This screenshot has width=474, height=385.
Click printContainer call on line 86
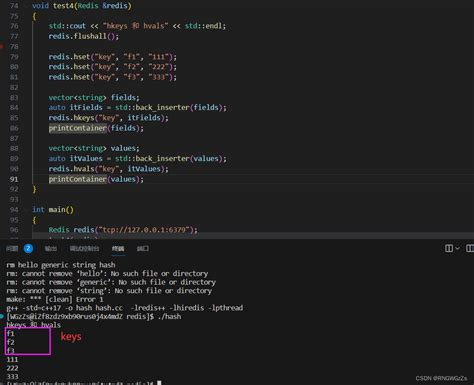pyautogui.click(x=78, y=128)
